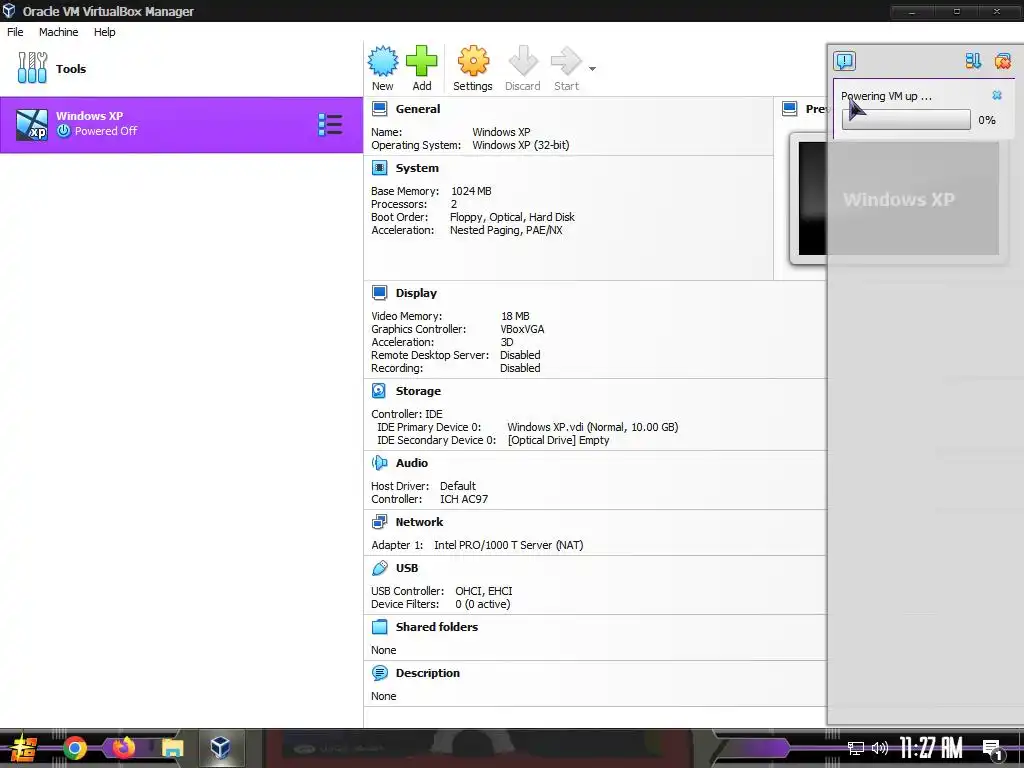The image size is (1024, 768).
Task: Open the Start button dropdown arrow
Action: 592,69
